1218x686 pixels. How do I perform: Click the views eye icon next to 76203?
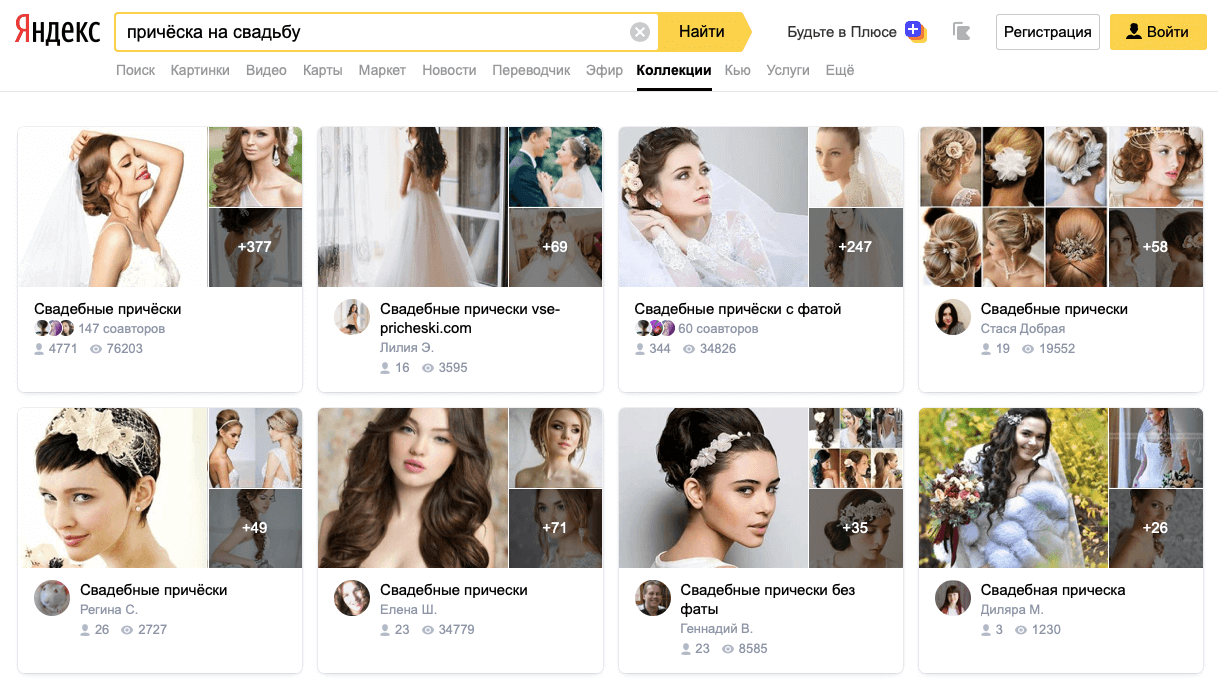point(97,349)
